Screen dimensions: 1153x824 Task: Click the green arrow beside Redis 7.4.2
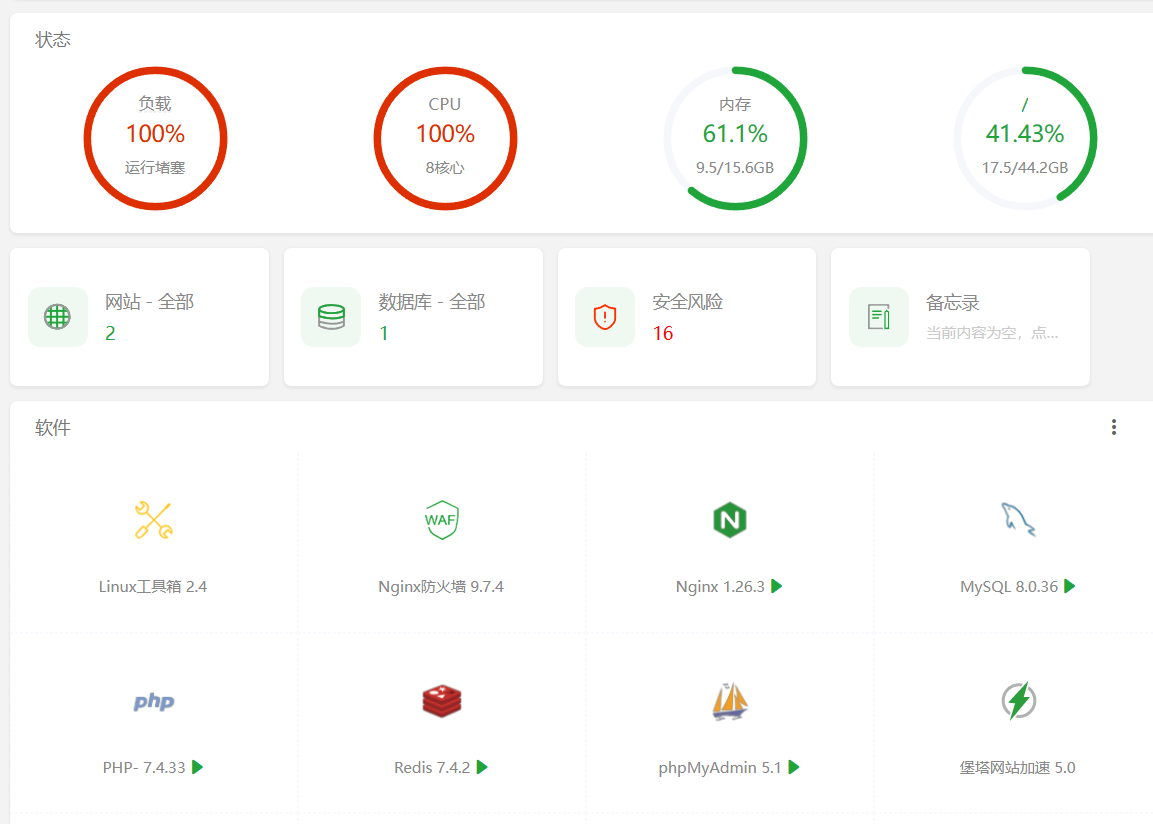[x=482, y=767]
